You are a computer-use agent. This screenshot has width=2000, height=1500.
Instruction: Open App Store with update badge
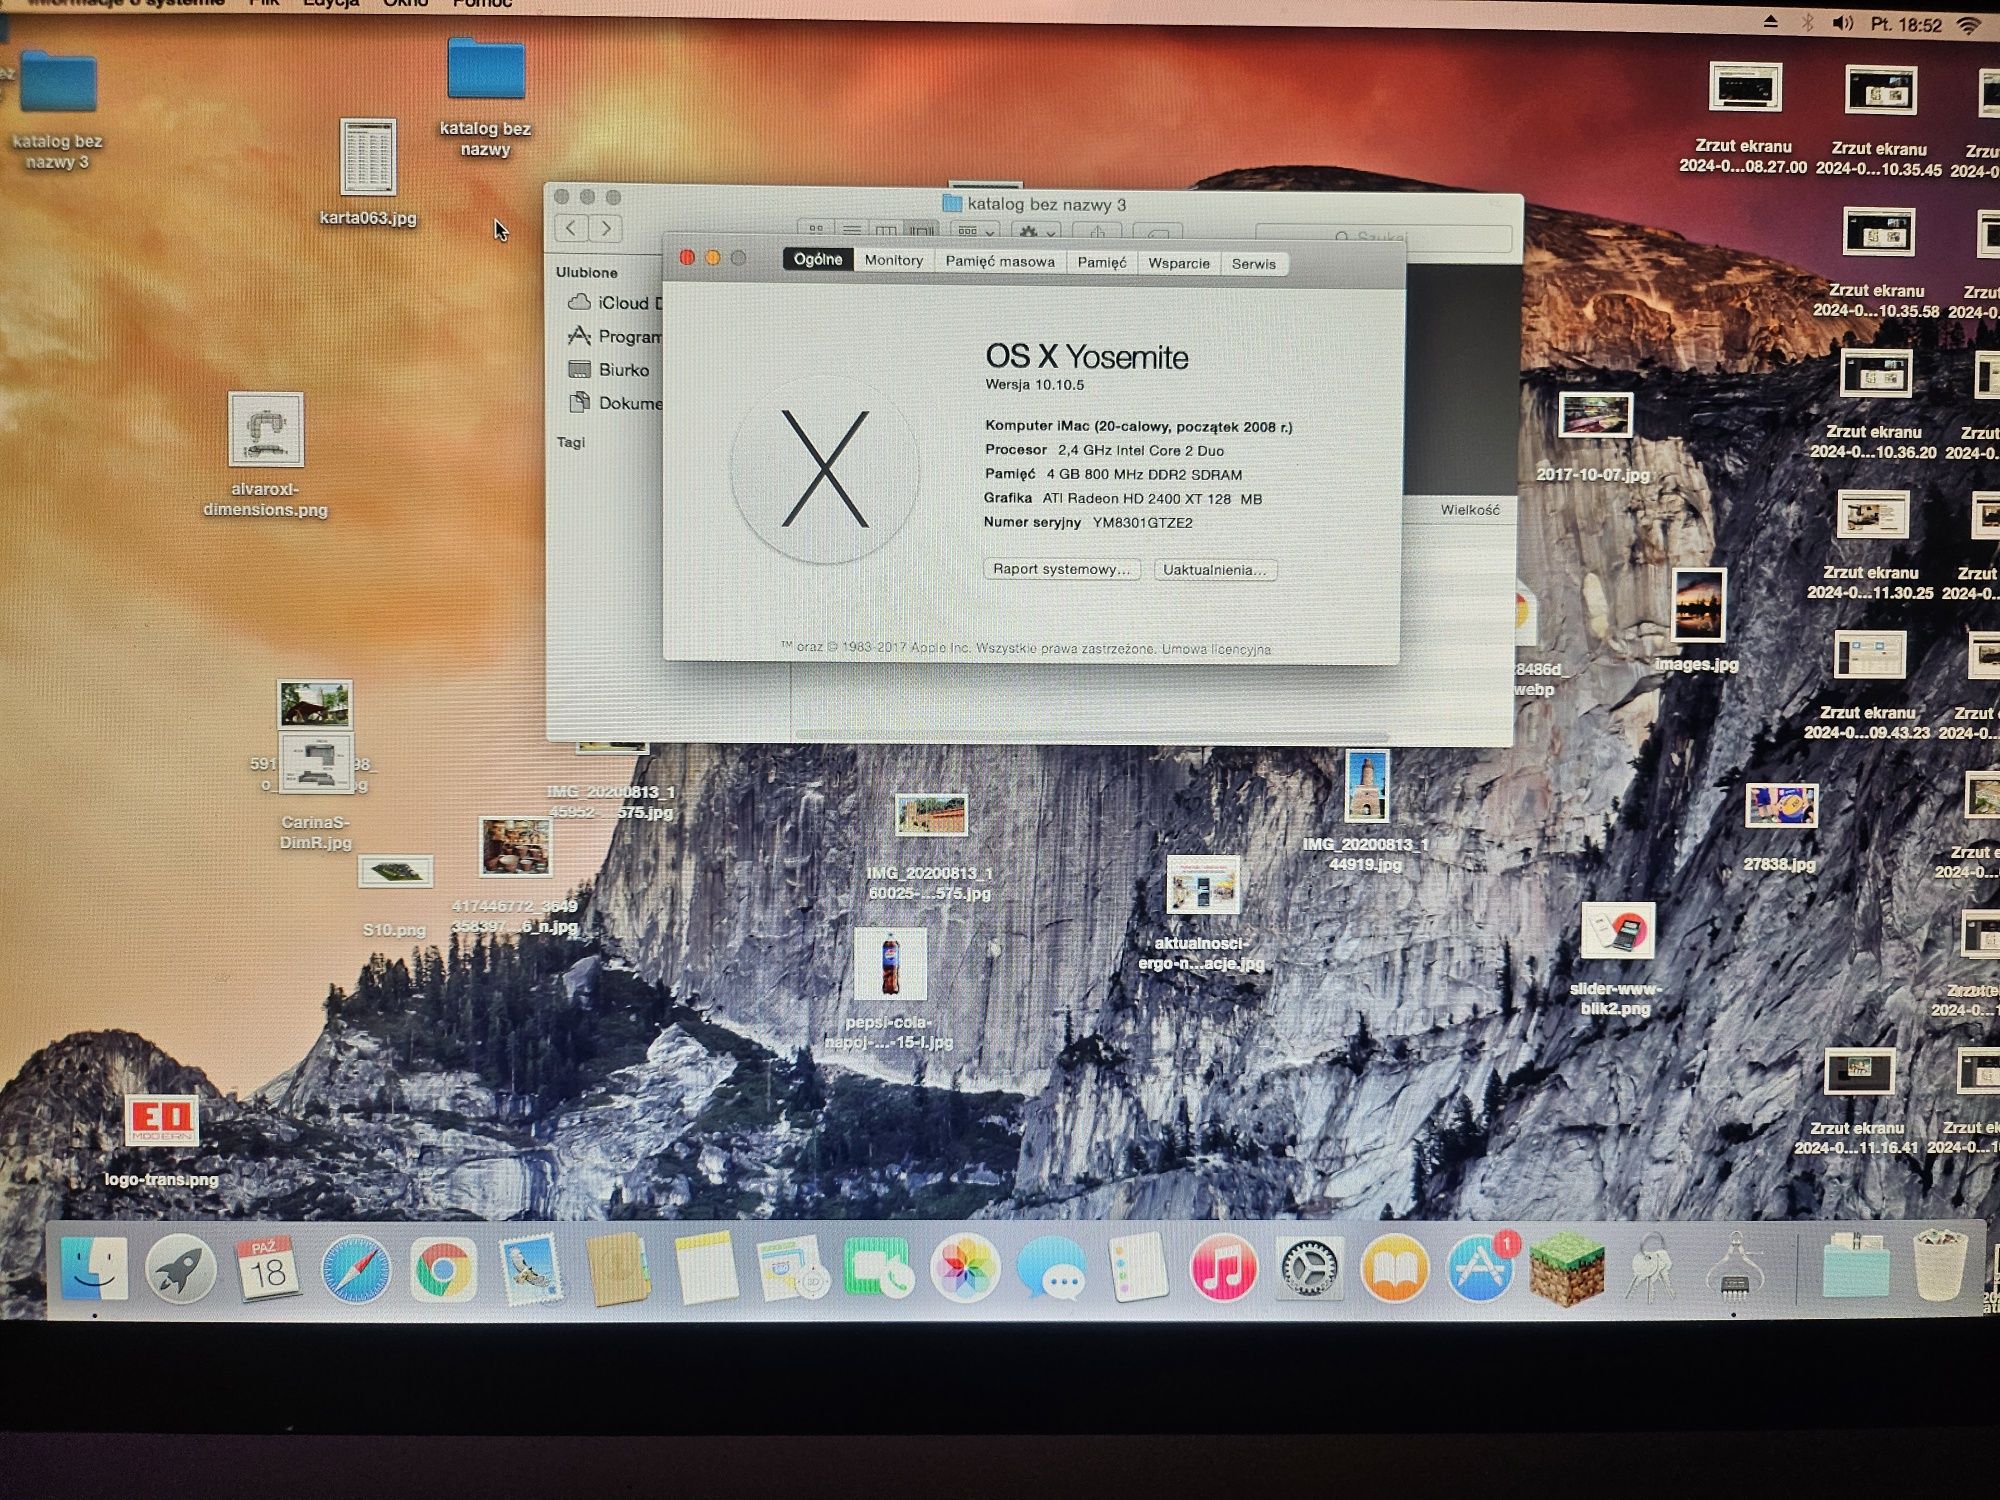pos(1482,1268)
